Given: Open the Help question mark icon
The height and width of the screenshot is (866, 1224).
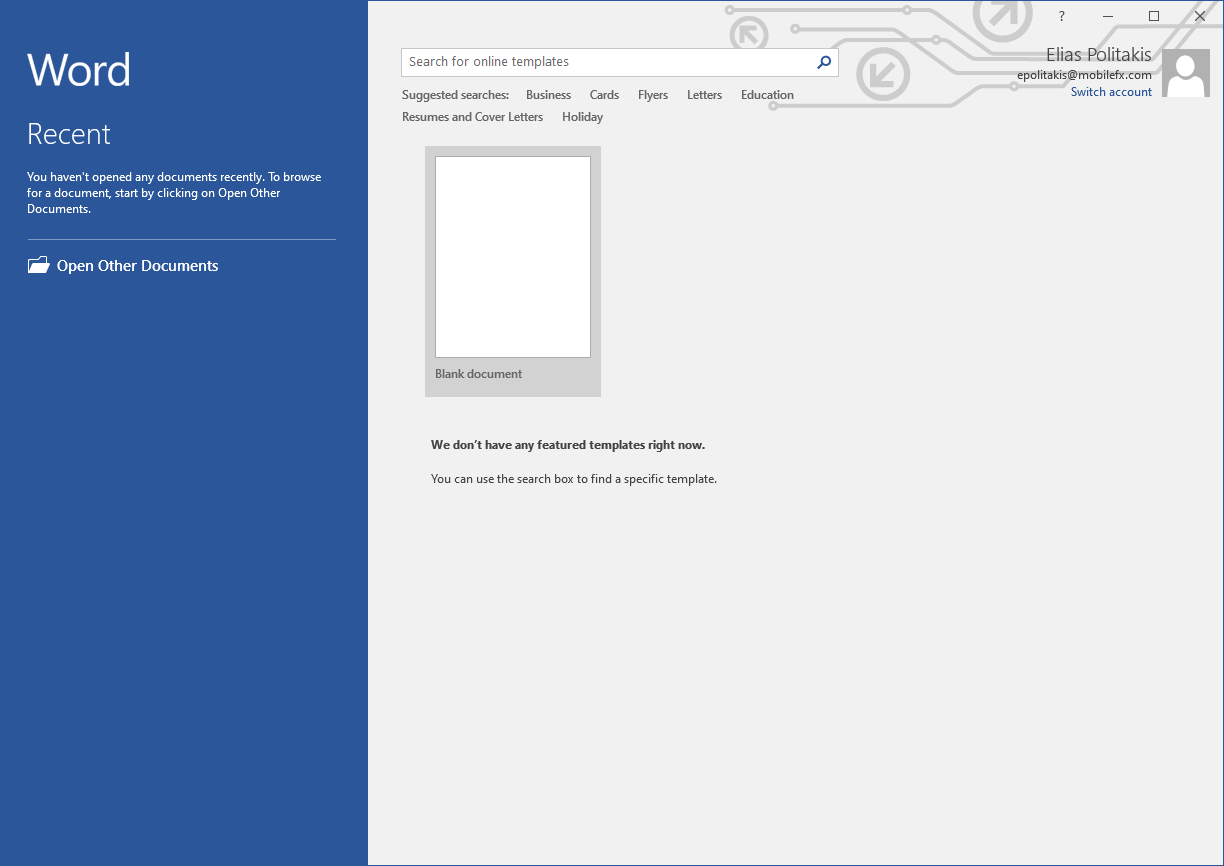Looking at the screenshot, I should coord(1062,16).
